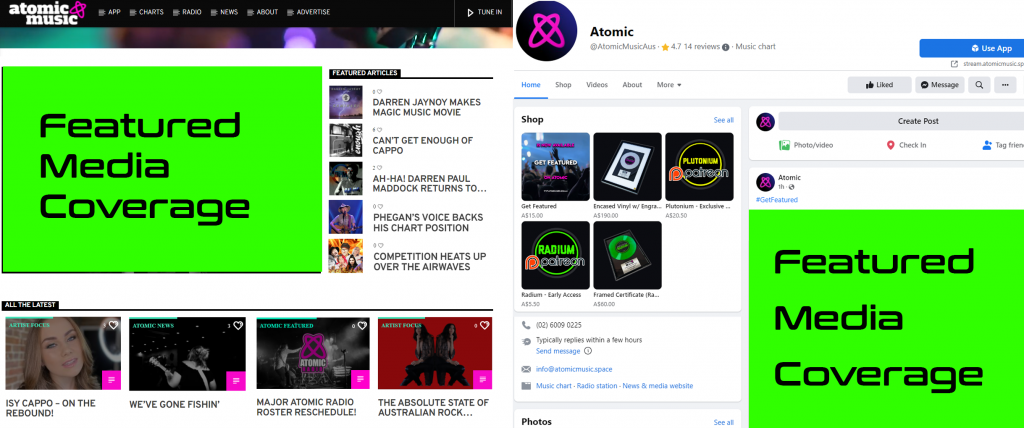The image size is (1024, 428).
Task: Open Plutonium Patreon shop item
Action: click(x=699, y=167)
